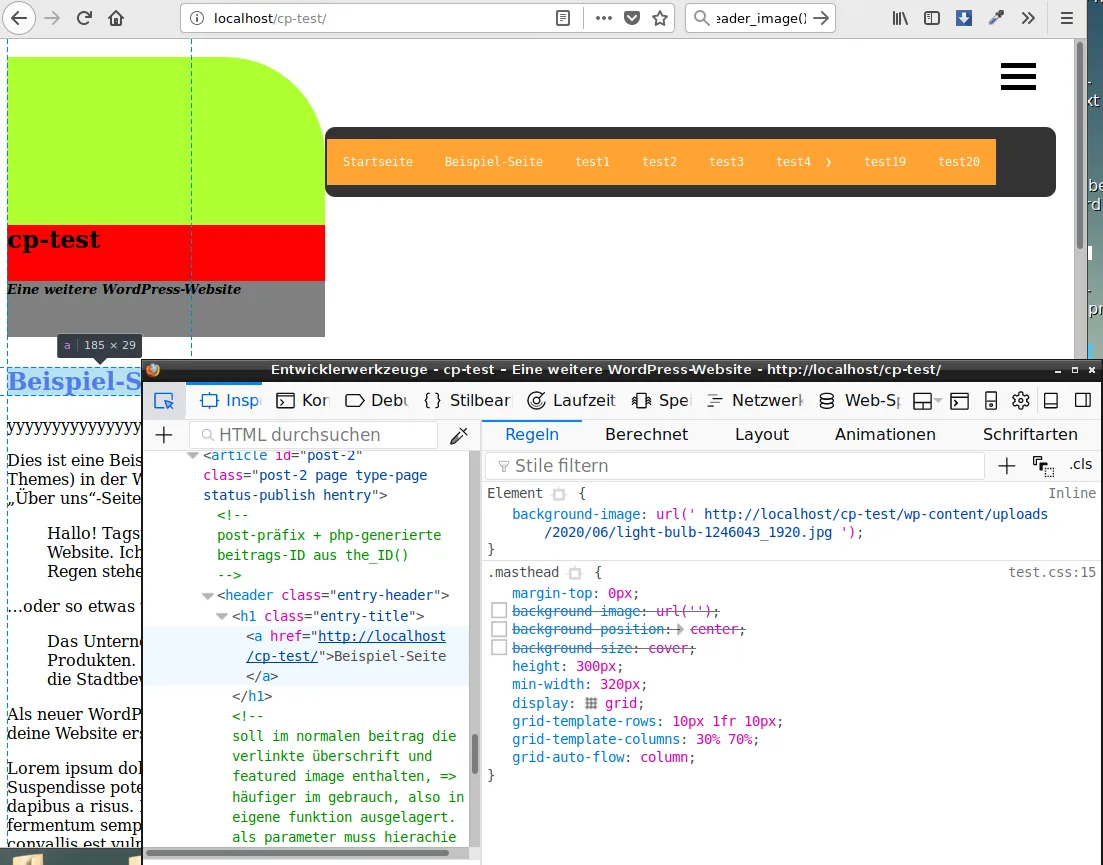Image resolution: width=1103 pixels, height=865 pixels.
Task: Open the Laufzeitanalyse tab
Action: tap(571, 401)
